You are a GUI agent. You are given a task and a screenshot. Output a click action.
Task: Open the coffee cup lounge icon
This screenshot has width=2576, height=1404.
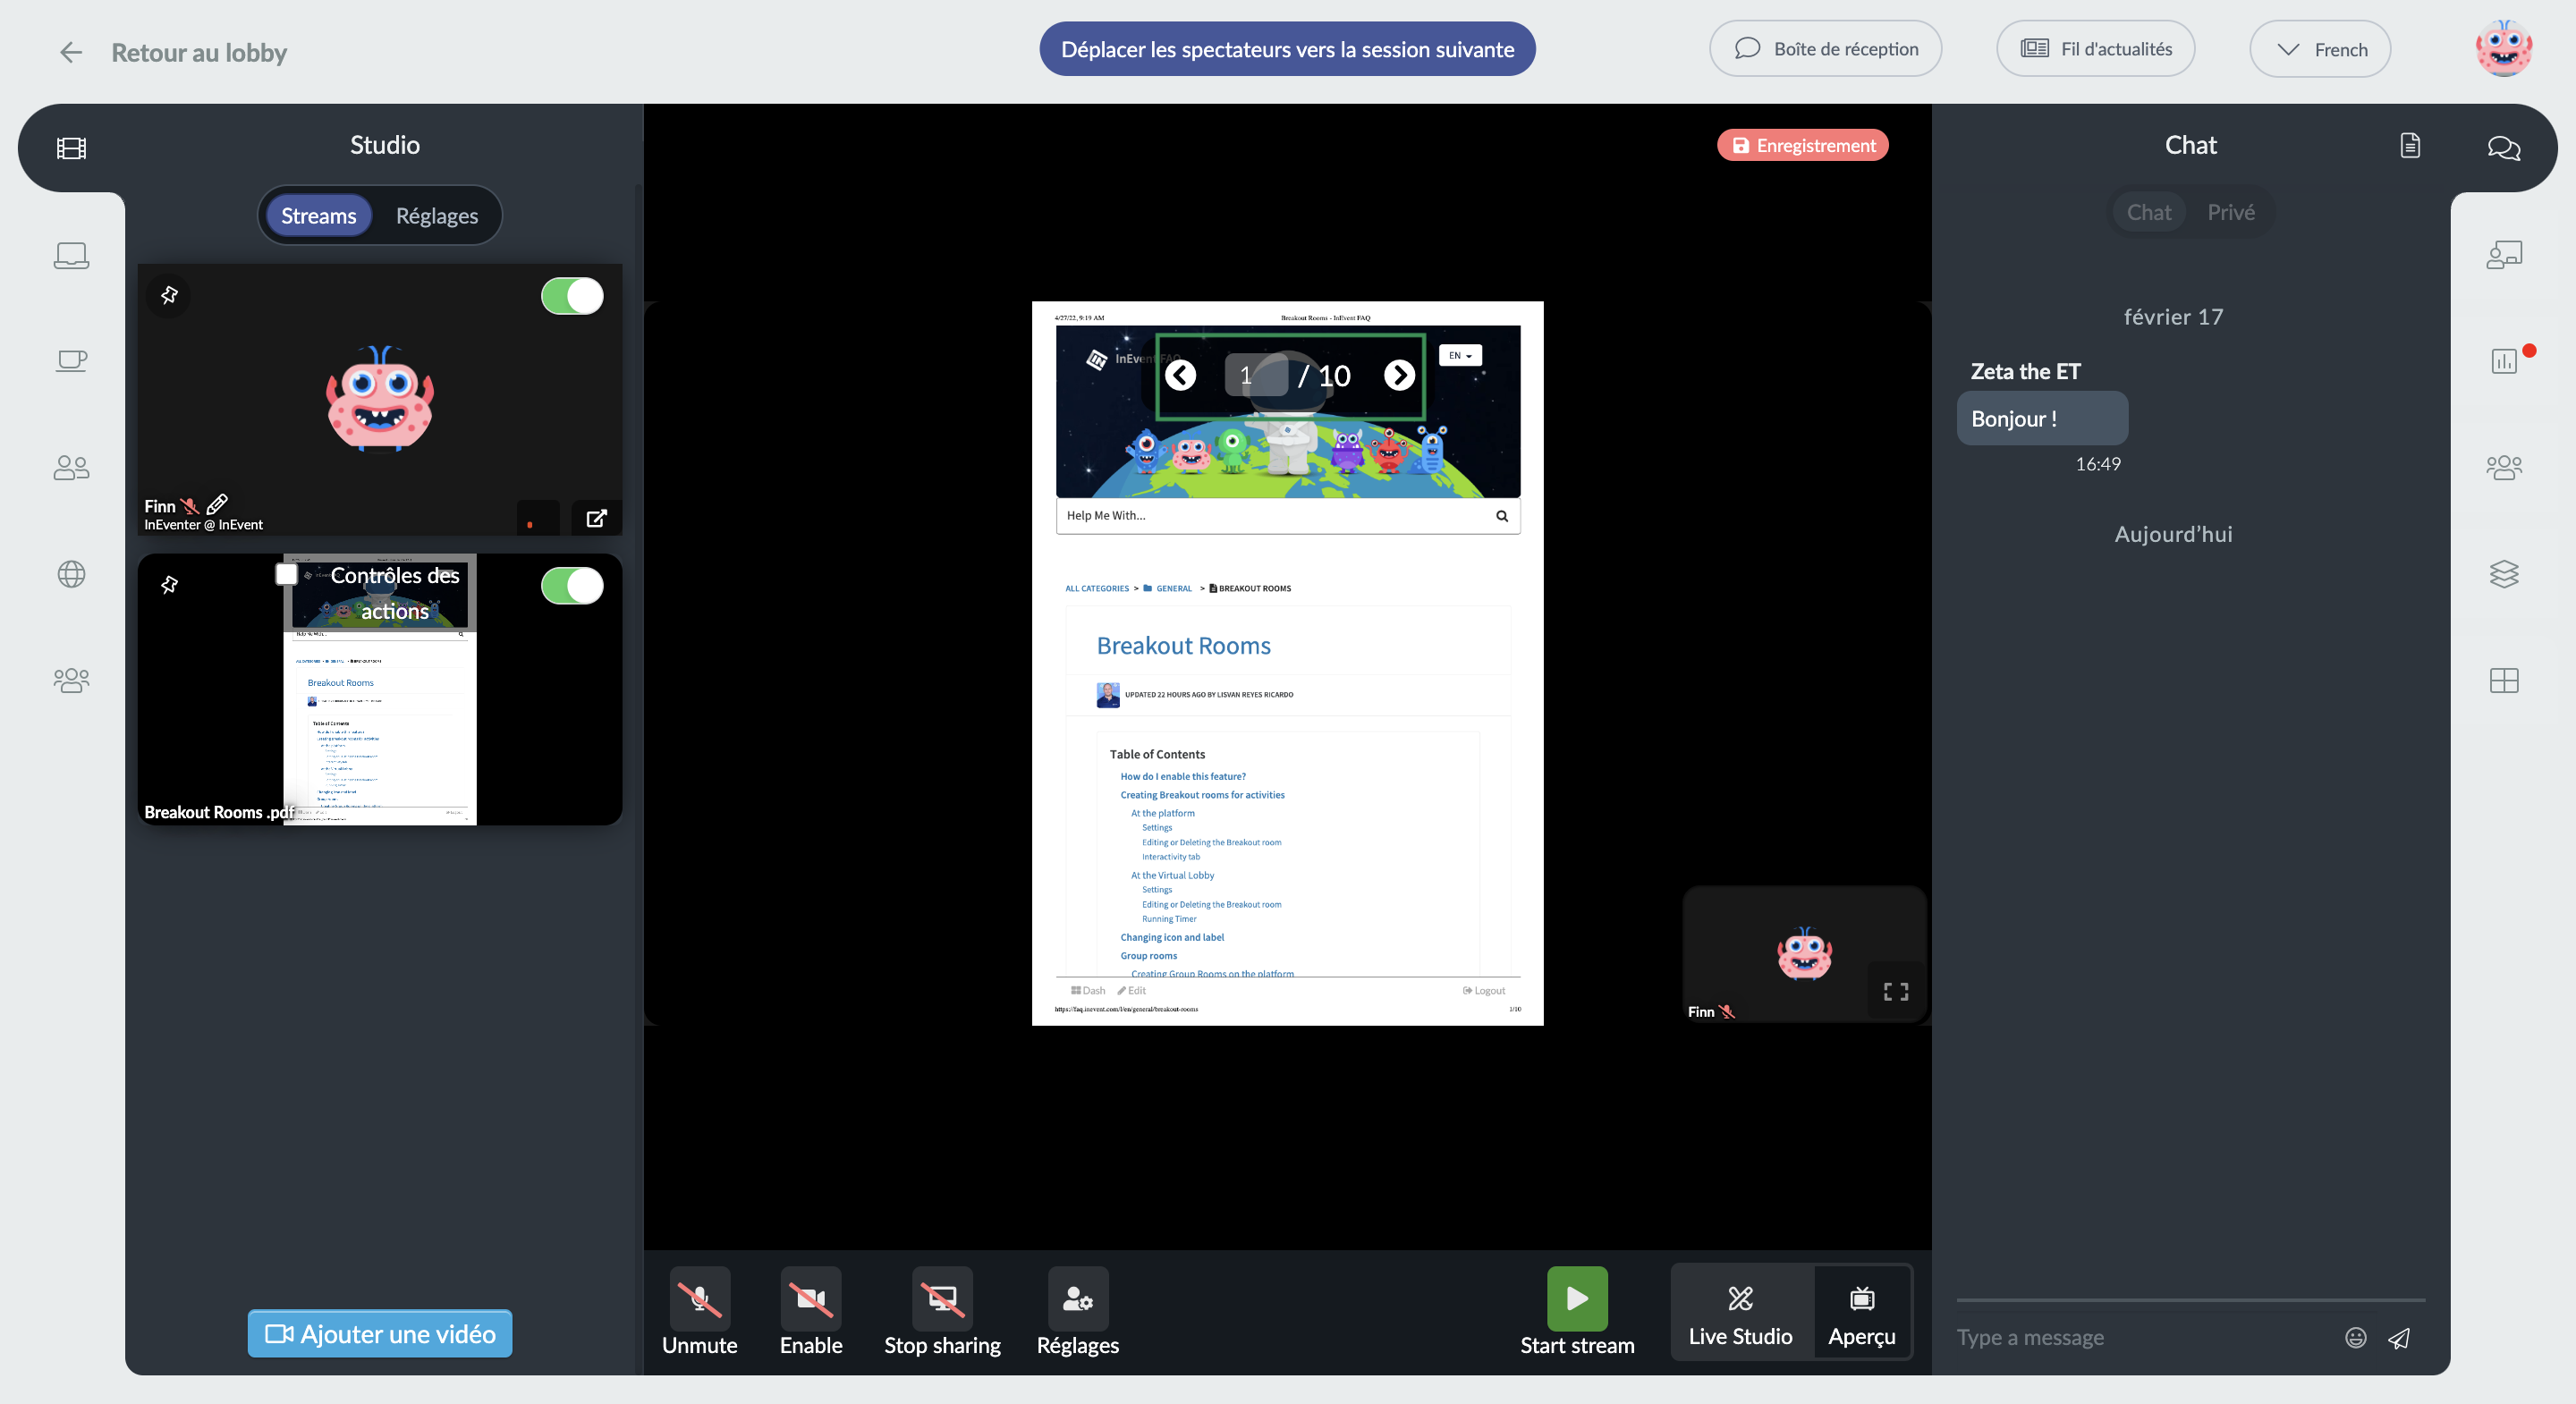[x=71, y=361]
